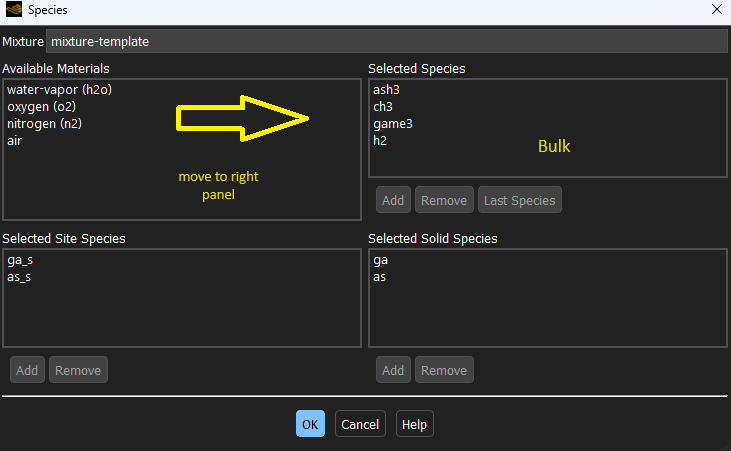Image resolution: width=731 pixels, height=451 pixels.
Task: Pick ch3 from Selected Species
Action: 384,107
